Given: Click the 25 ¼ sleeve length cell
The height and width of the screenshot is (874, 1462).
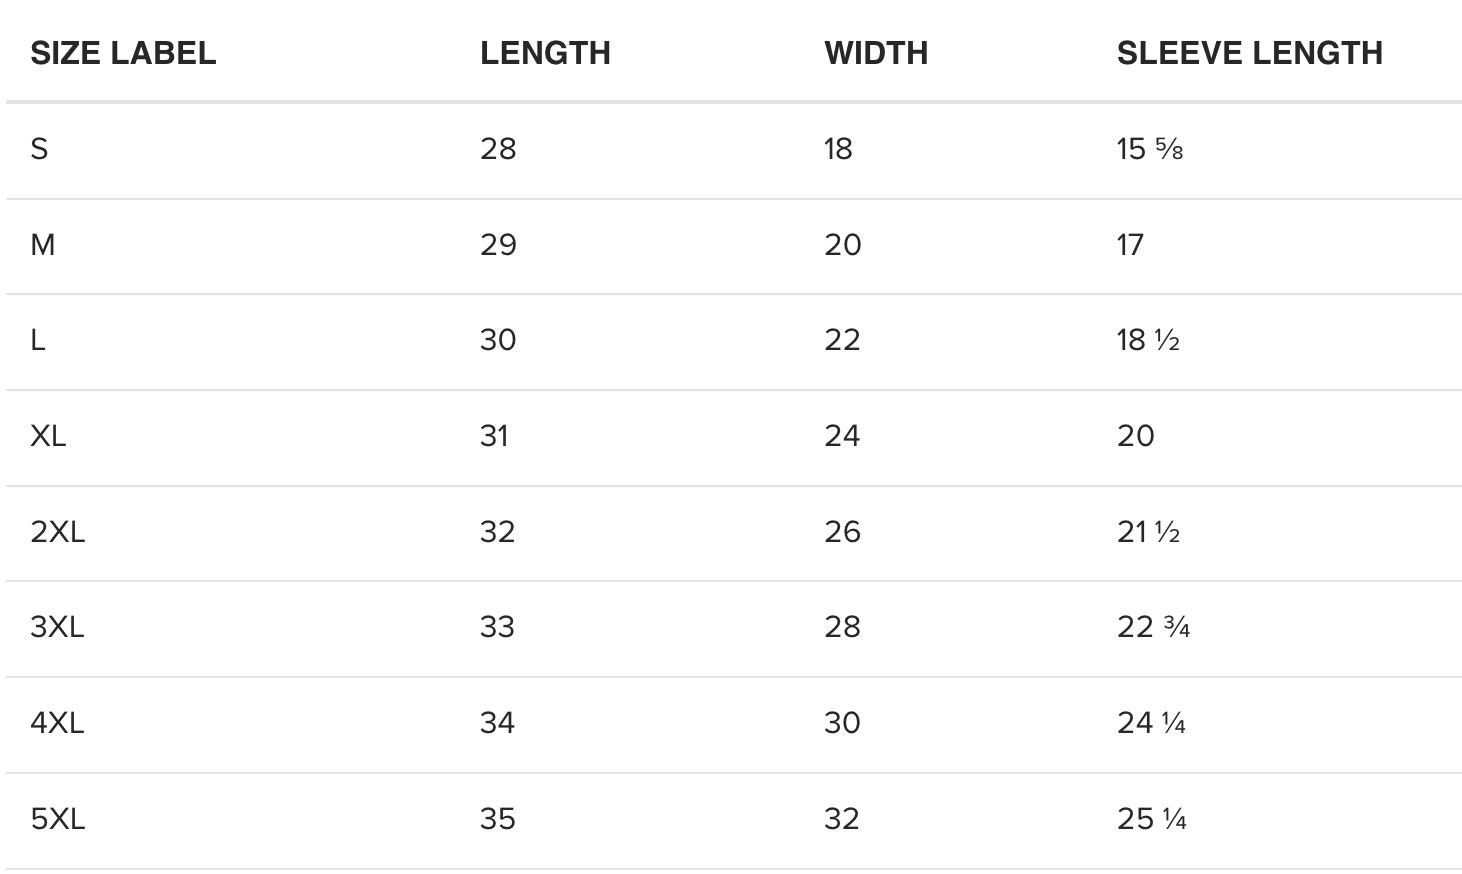Looking at the screenshot, I should pos(1152,819).
